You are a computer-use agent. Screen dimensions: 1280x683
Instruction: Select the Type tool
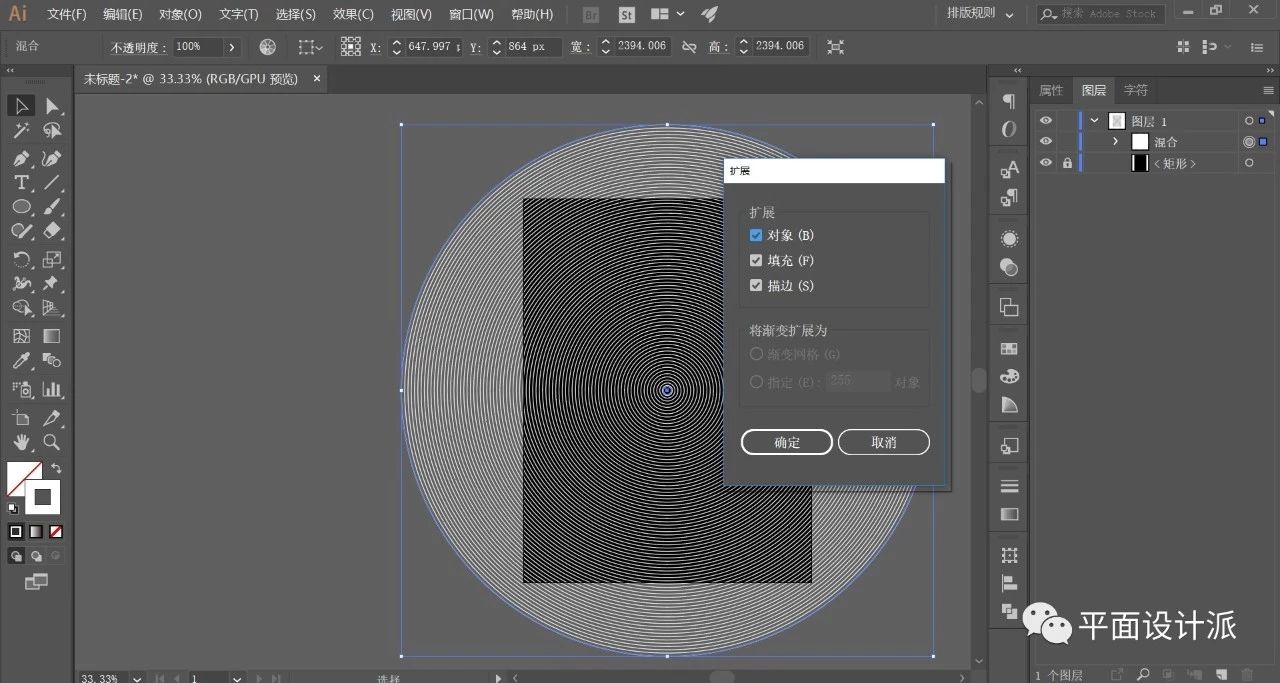tap(21, 182)
